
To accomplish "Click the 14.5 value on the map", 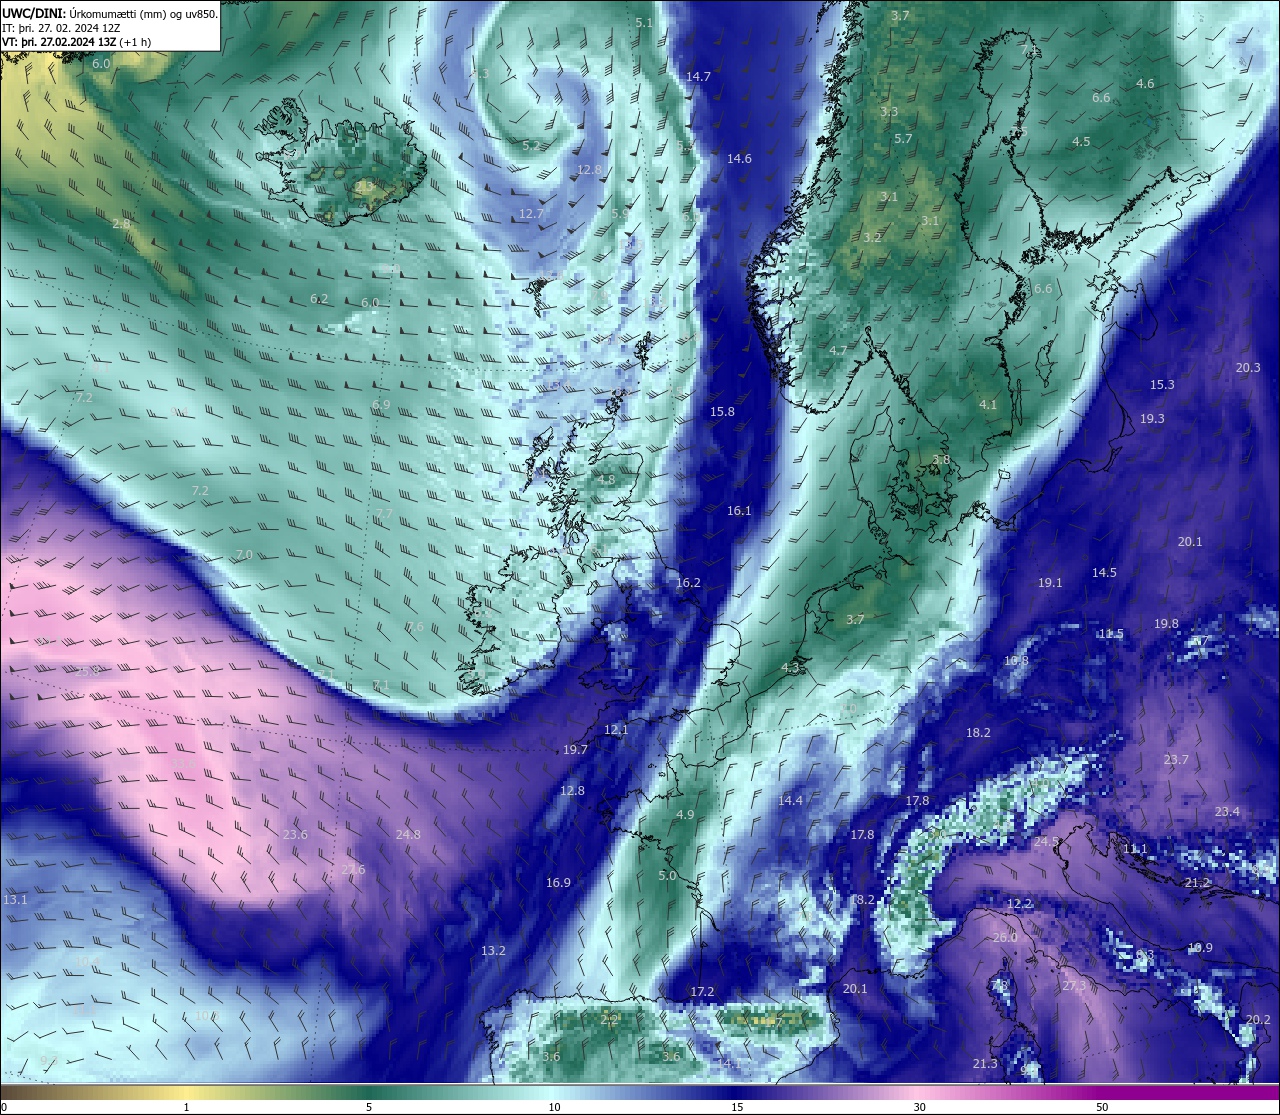I will click(x=1104, y=573).
